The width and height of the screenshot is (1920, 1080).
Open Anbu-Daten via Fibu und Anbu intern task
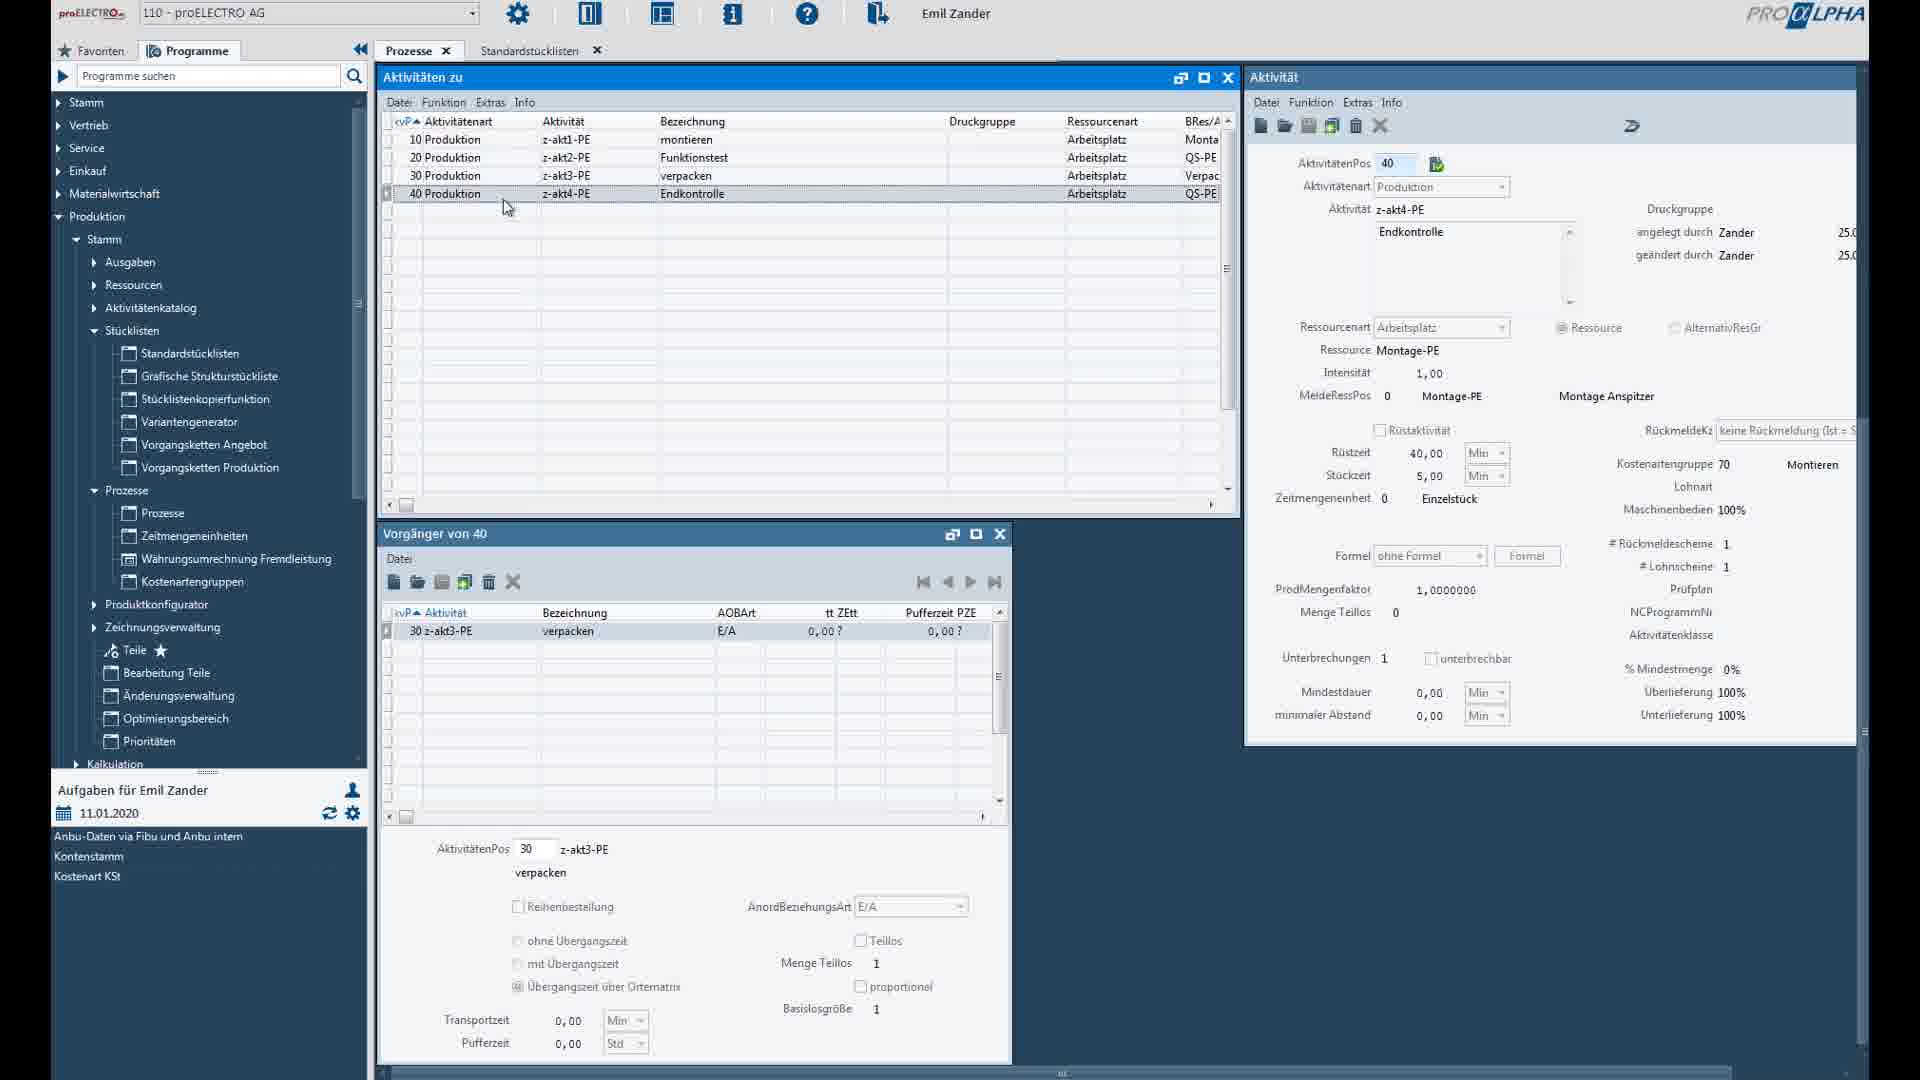[x=148, y=837]
